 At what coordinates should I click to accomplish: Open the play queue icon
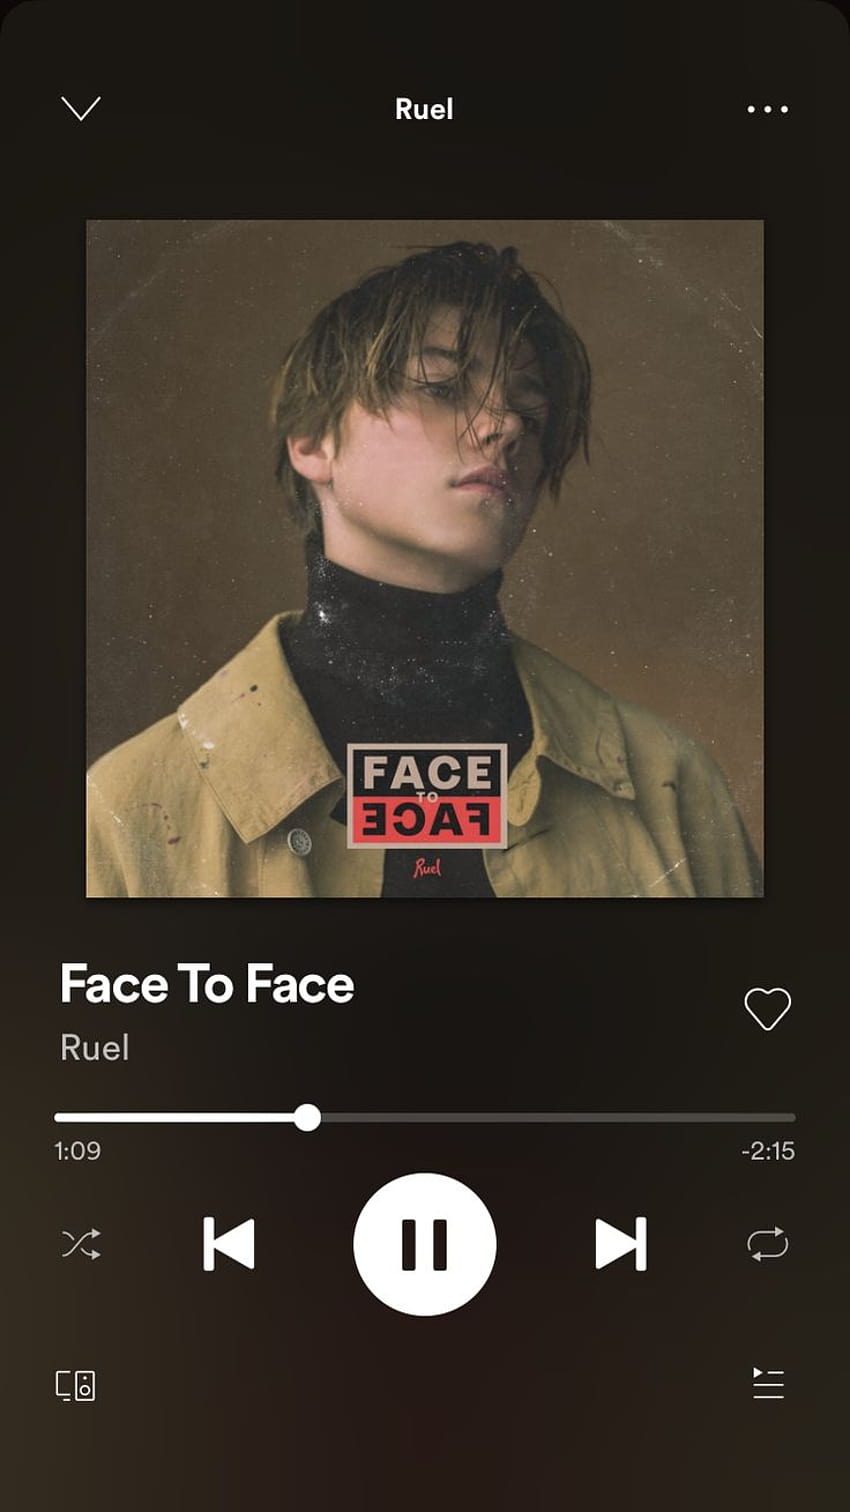click(x=768, y=1384)
